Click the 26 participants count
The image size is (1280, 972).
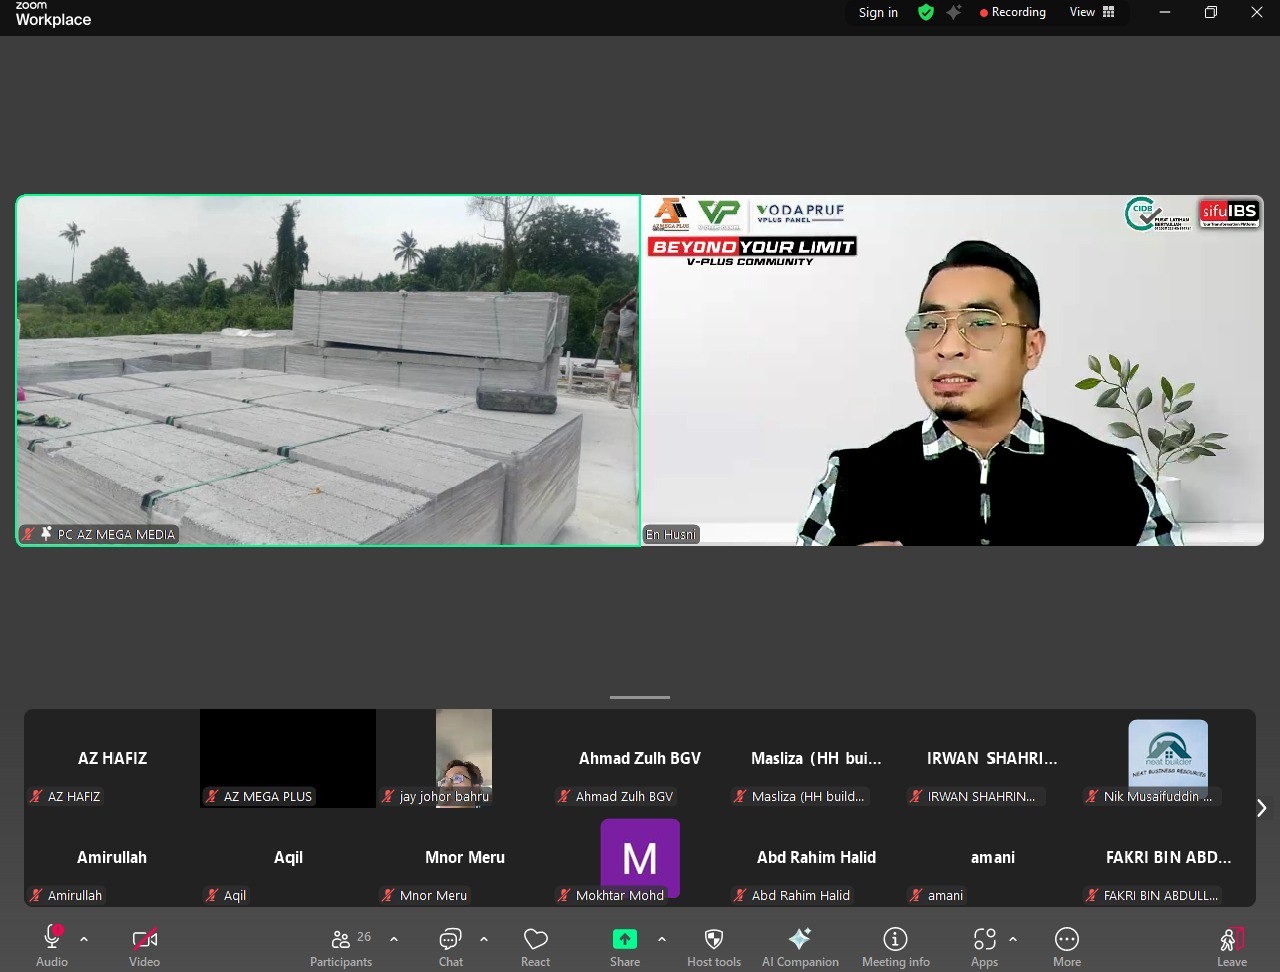tap(364, 937)
